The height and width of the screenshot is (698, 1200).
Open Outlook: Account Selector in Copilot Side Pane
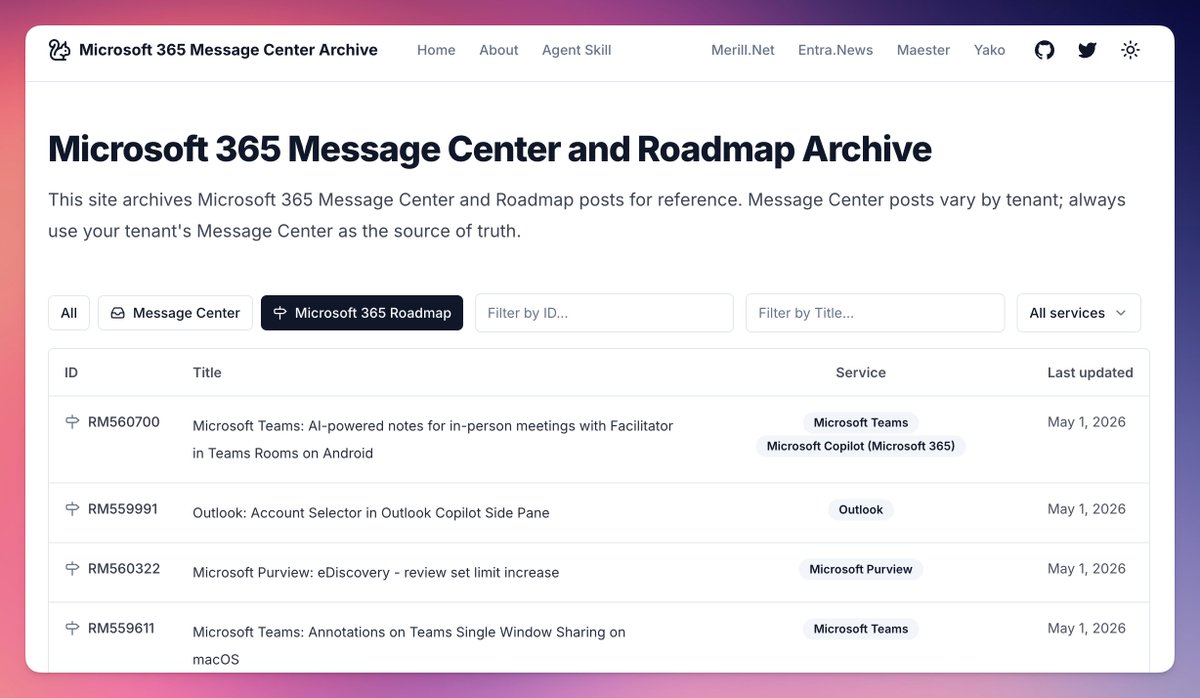pos(371,512)
